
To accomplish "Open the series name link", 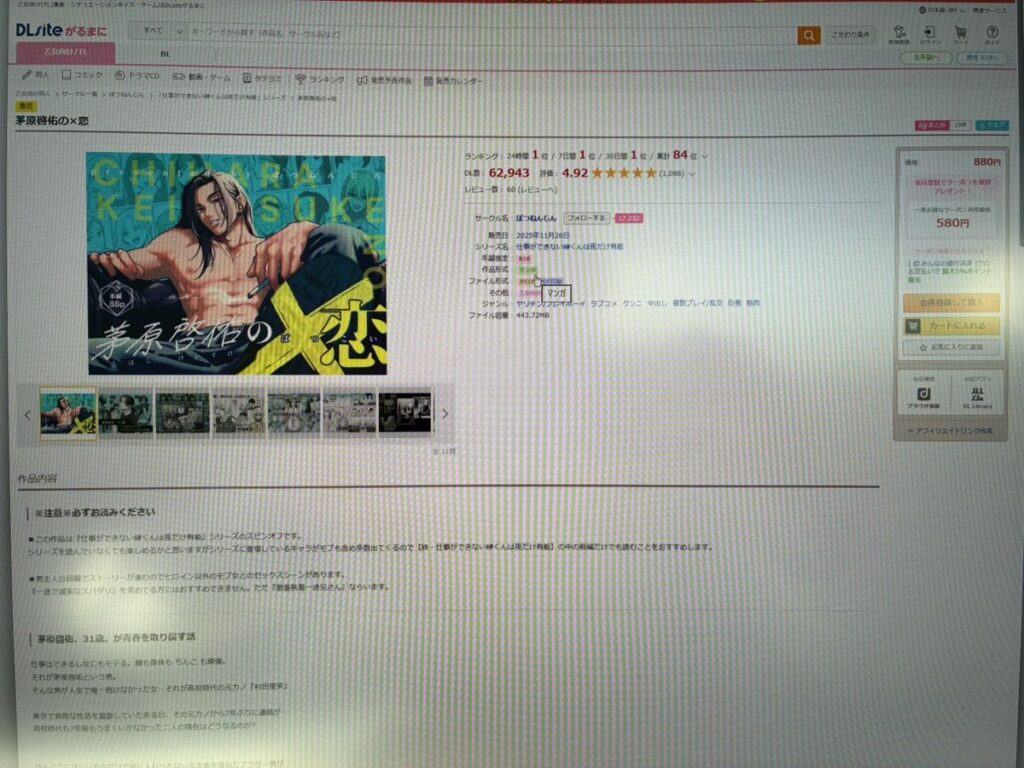I will tap(568, 245).
